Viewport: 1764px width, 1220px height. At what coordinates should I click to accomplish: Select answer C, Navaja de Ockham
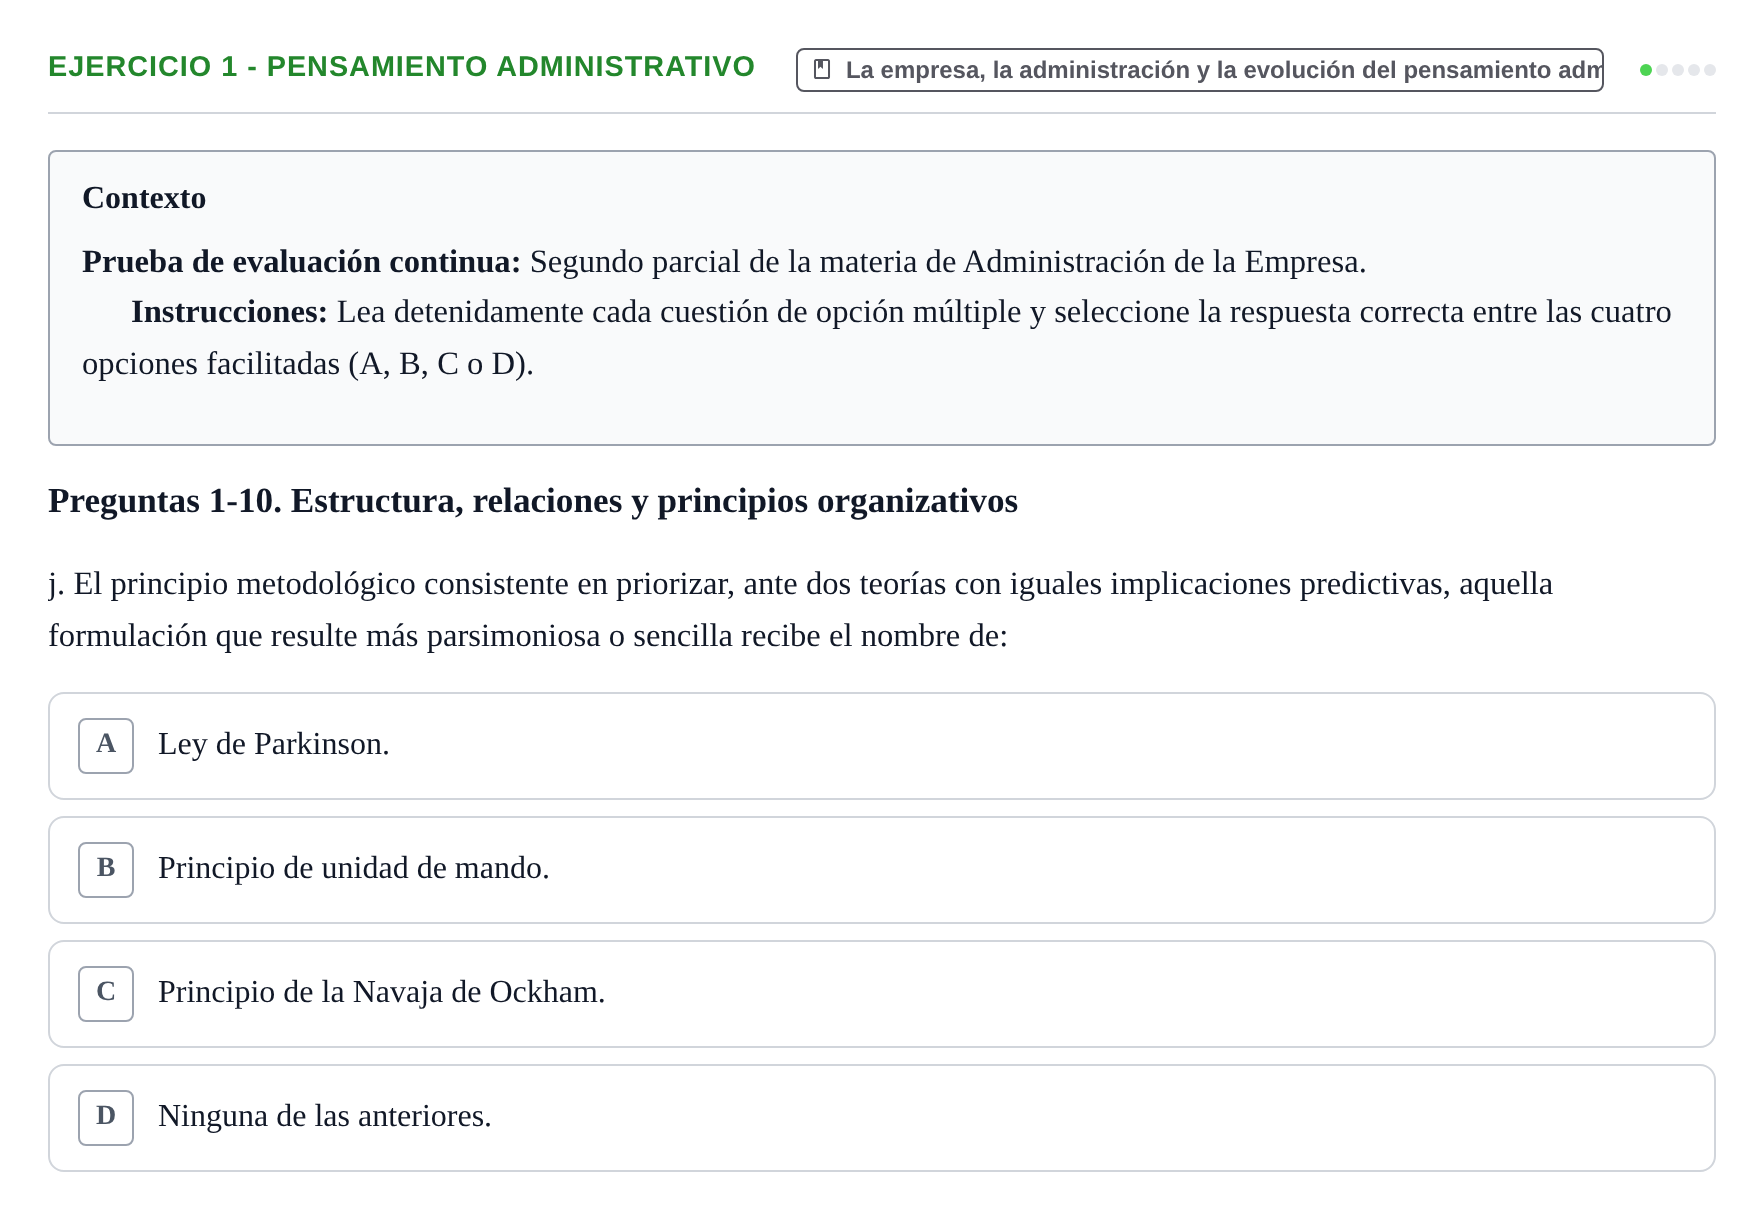[881, 994]
